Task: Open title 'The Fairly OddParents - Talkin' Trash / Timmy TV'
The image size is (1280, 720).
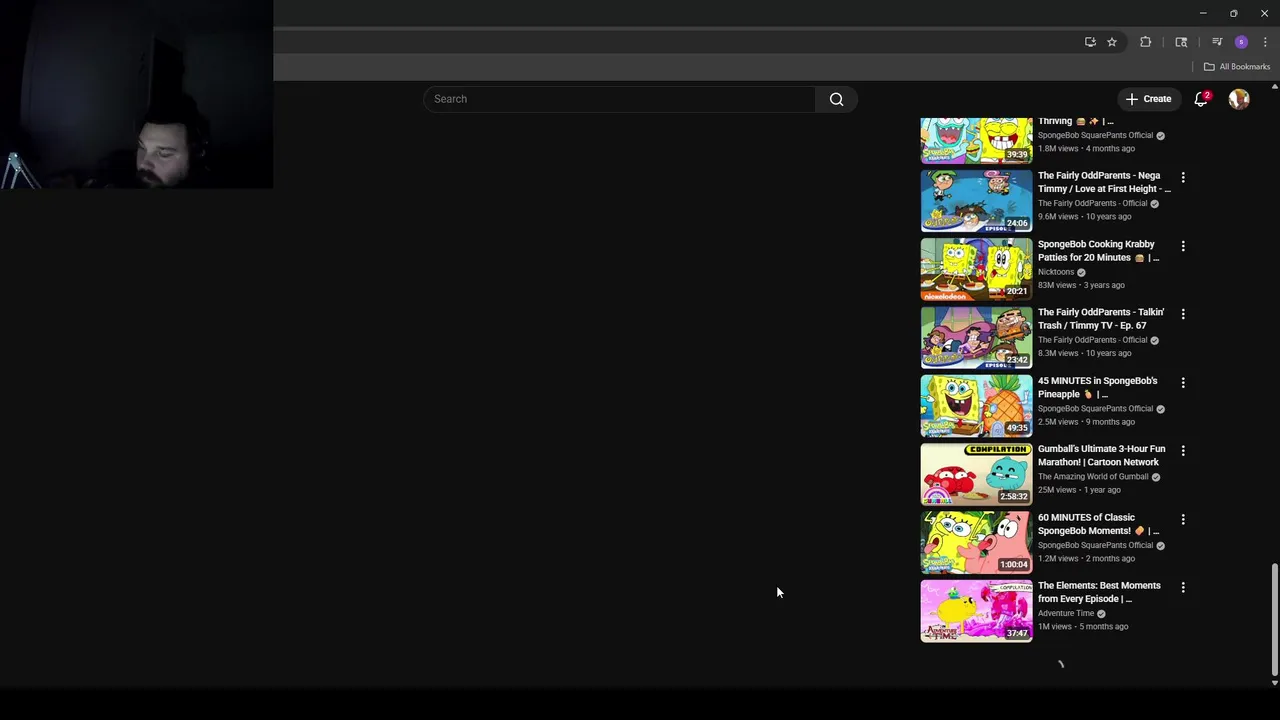Action: click(1101, 319)
